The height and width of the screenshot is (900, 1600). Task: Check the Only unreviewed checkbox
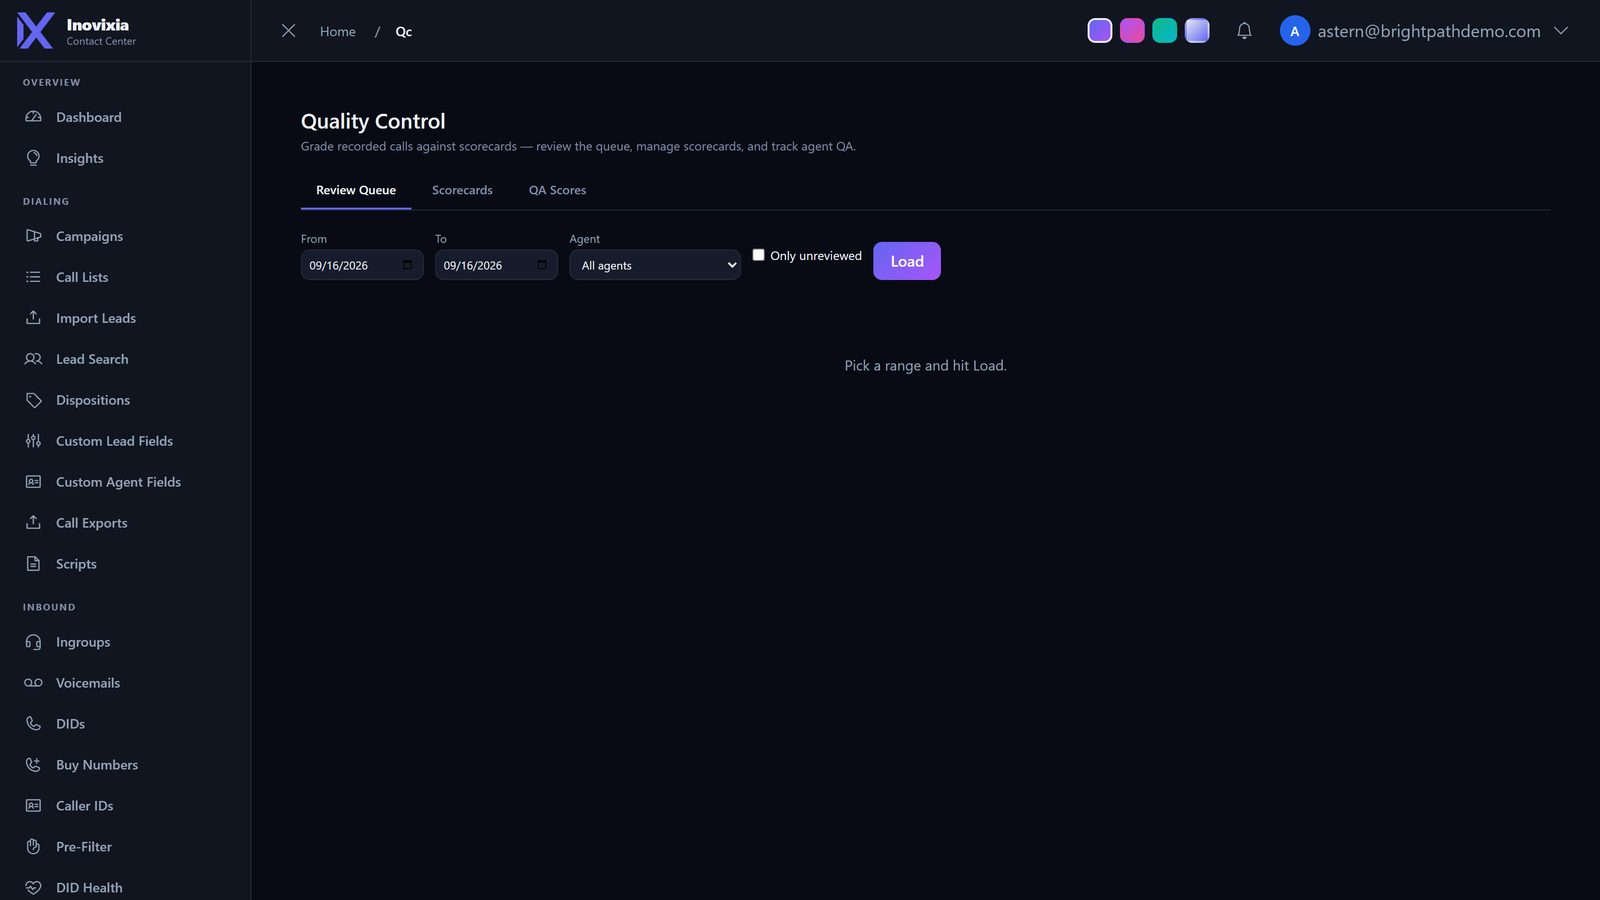pos(758,255)
